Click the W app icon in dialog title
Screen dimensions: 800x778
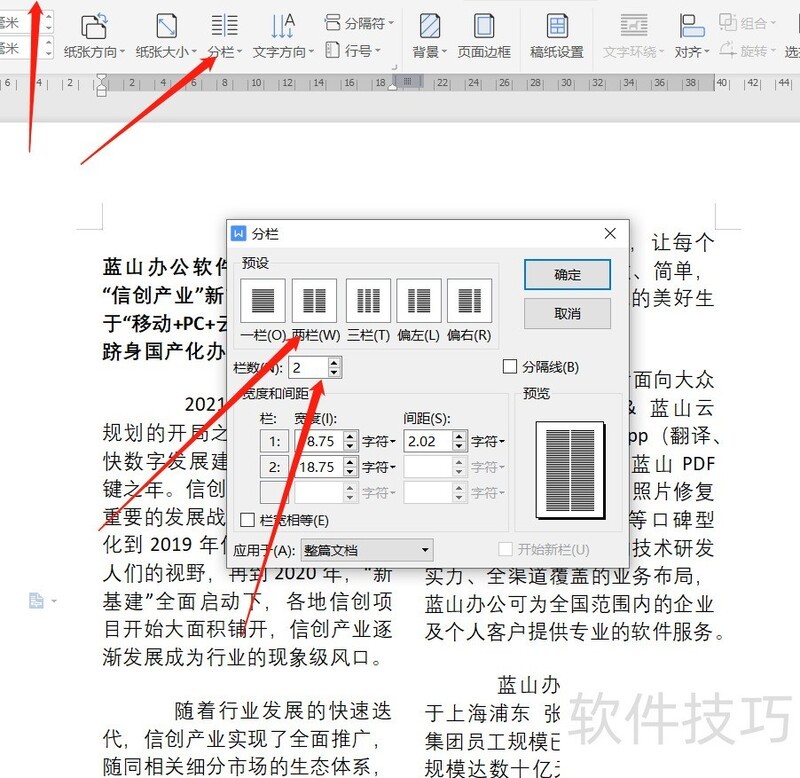click(x=238, y=233)
